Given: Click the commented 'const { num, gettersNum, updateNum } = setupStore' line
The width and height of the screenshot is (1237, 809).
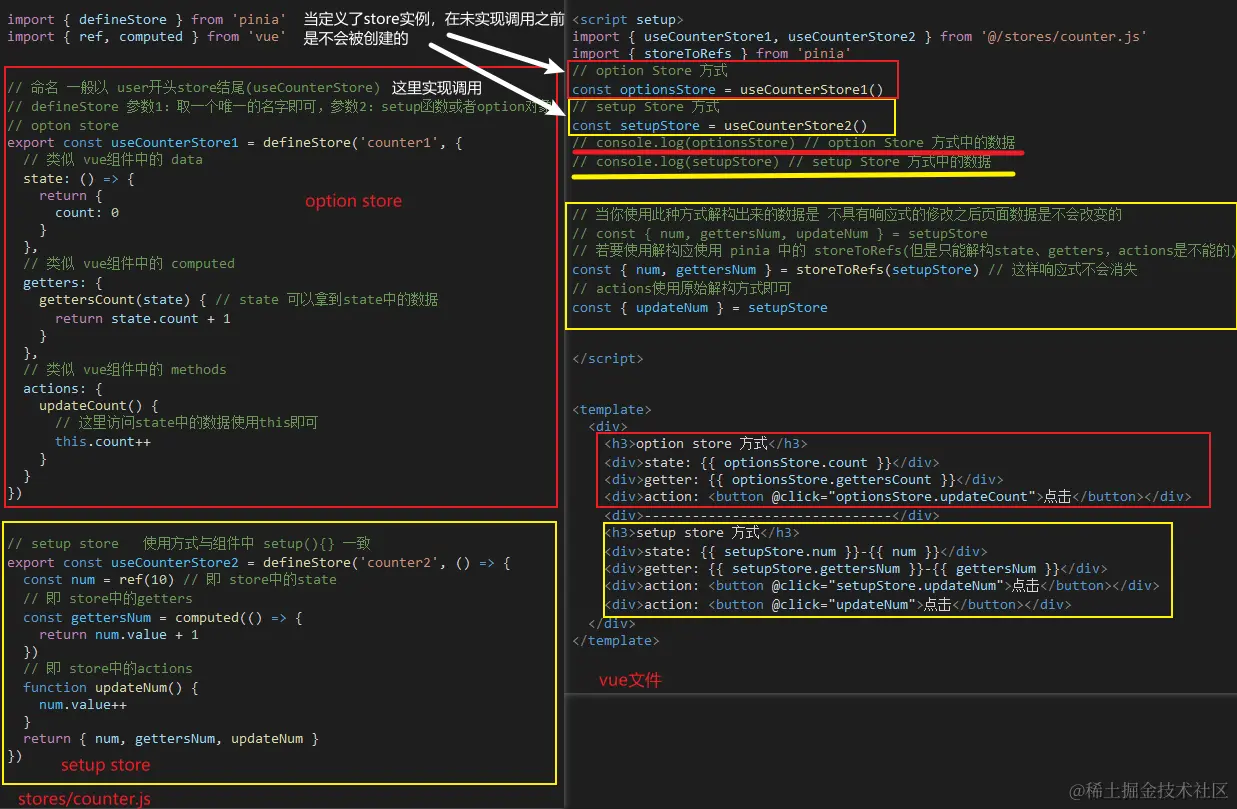Looking at the screenshot, I should 780,234.
